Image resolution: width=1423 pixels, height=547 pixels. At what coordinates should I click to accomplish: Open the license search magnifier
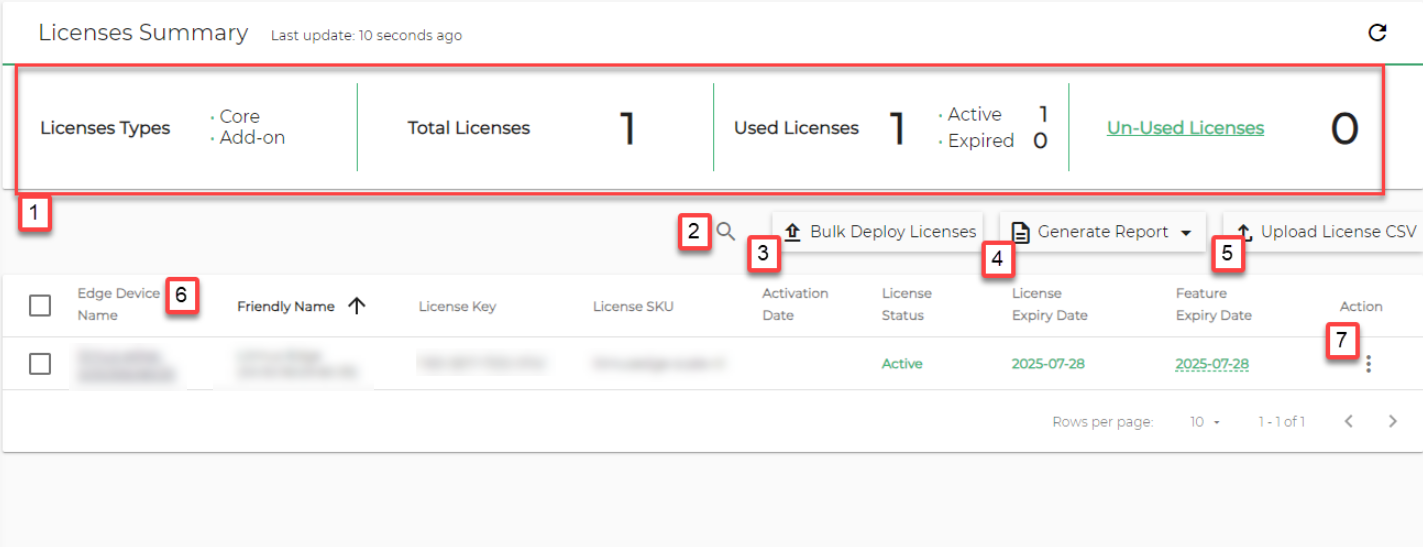(x=726, y=232)
